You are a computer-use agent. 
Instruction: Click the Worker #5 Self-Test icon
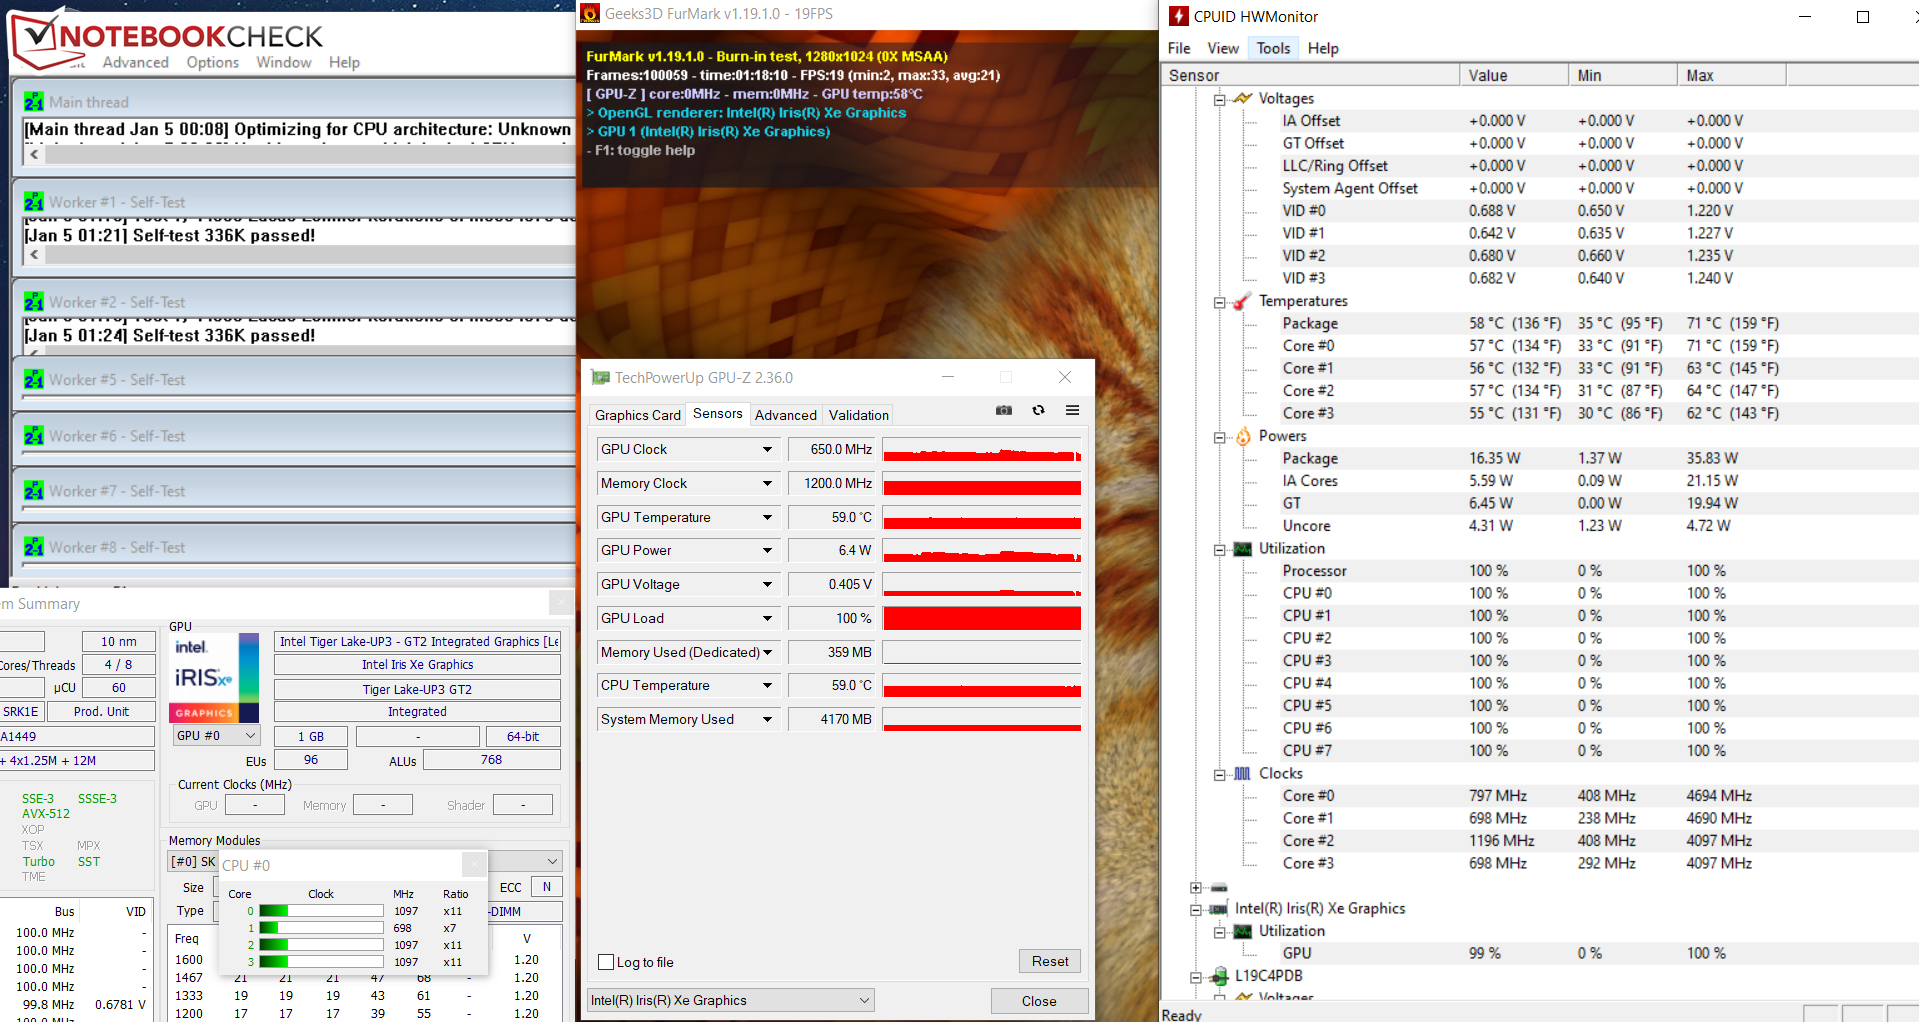(x=34, y=380)
